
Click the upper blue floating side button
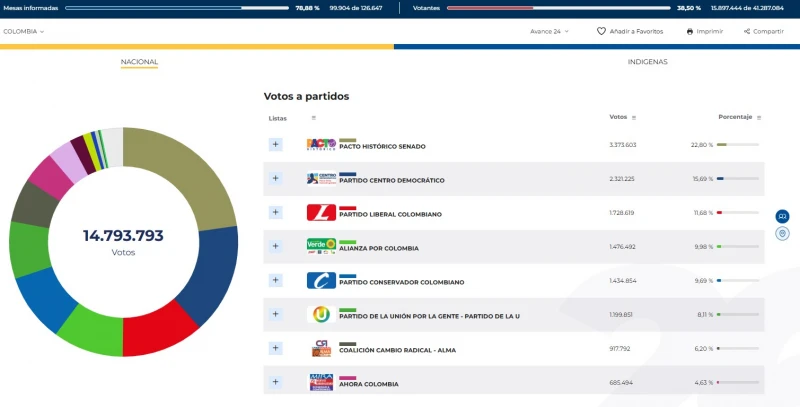782,216
